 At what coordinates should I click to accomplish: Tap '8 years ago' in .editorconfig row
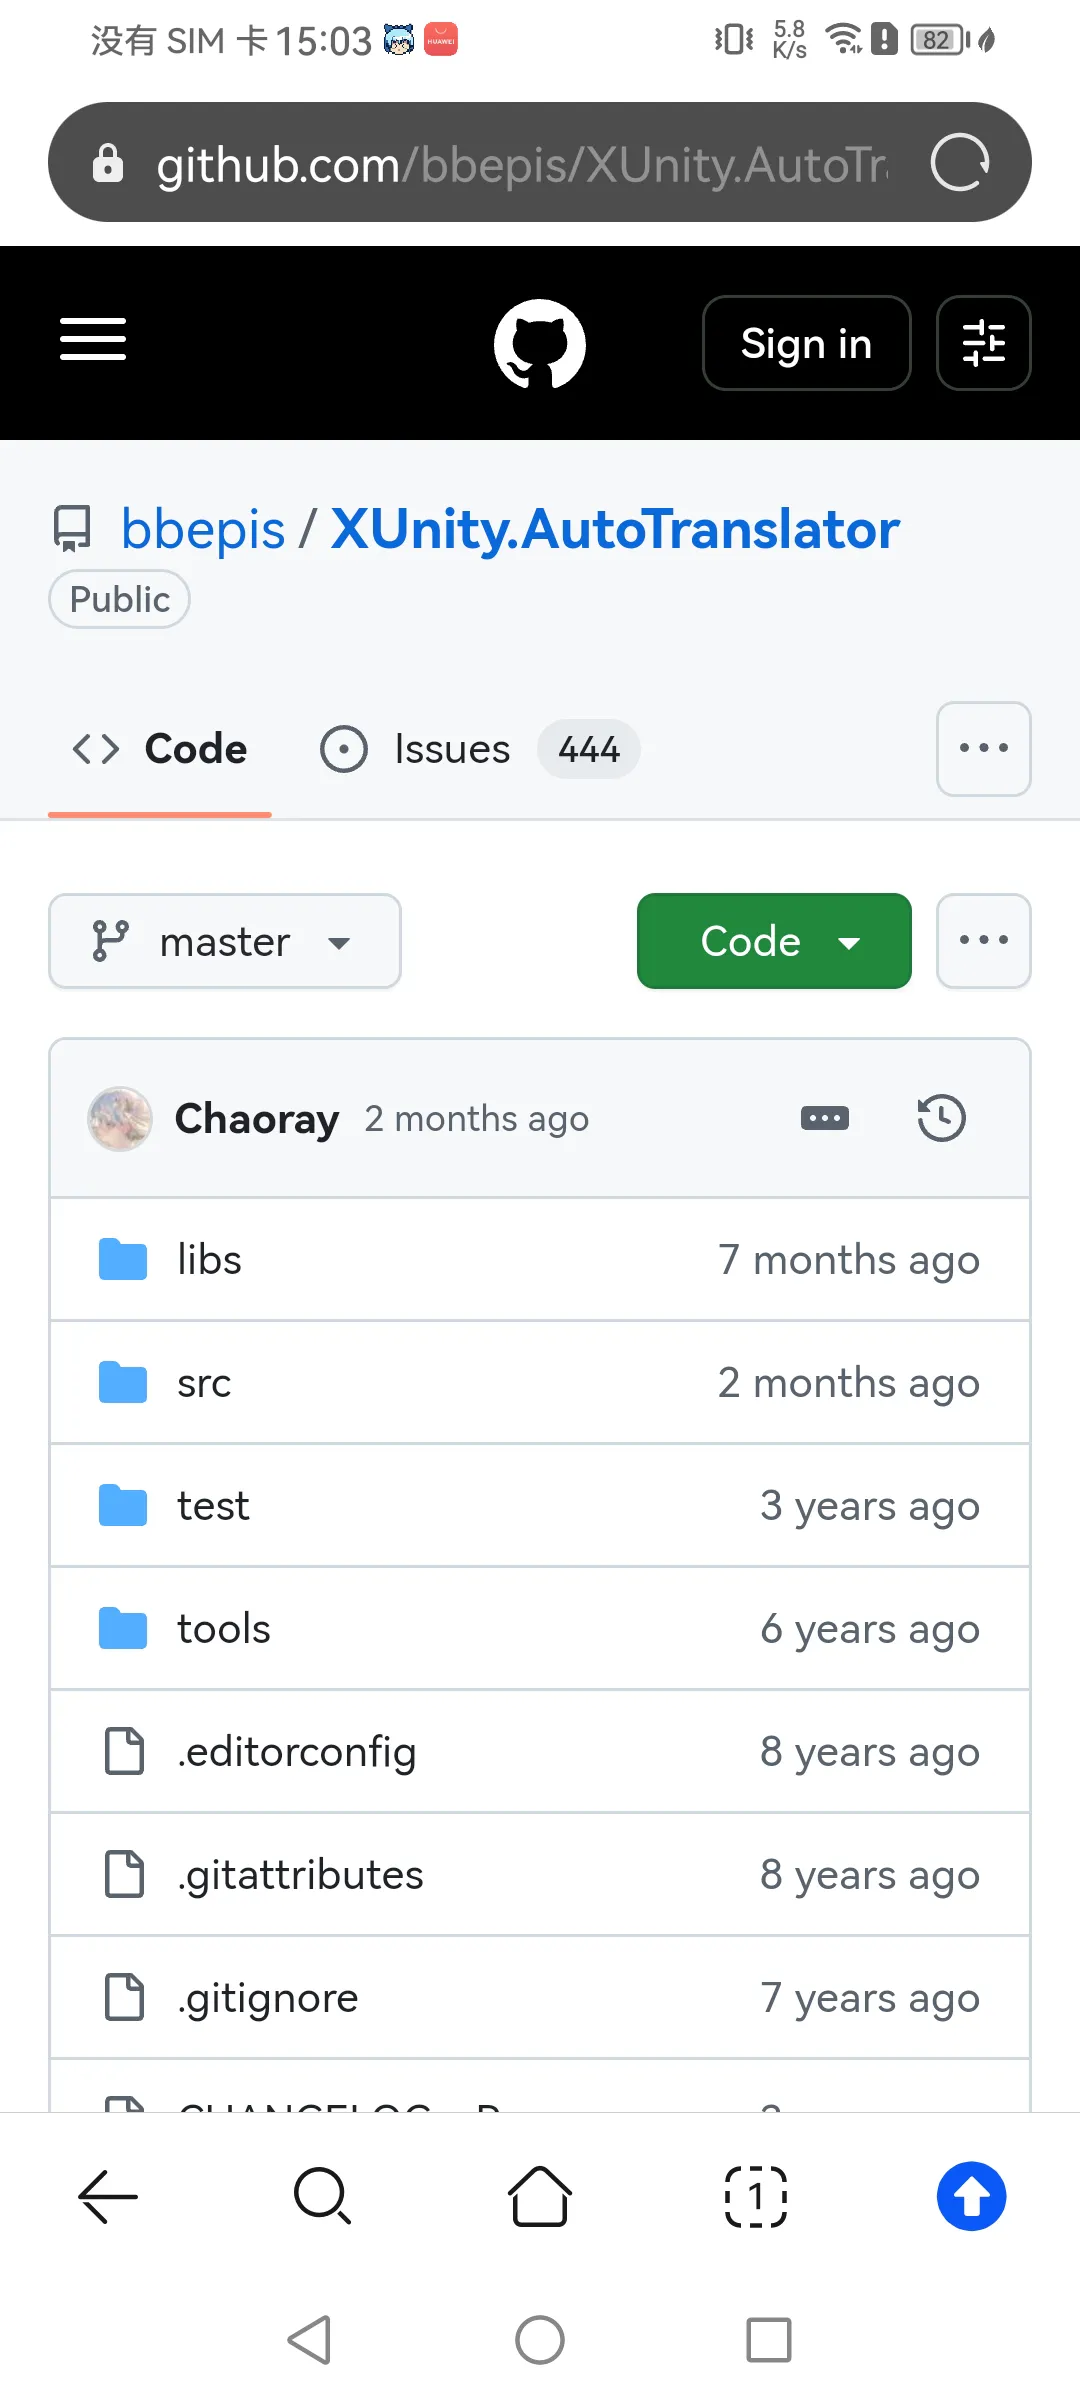(870, 1752)
